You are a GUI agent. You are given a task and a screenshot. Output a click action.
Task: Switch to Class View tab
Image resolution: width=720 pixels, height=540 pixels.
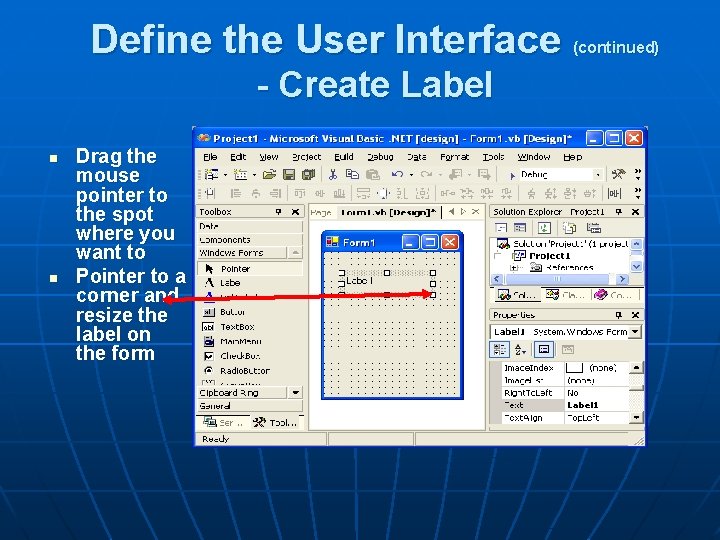click(566, 295)
